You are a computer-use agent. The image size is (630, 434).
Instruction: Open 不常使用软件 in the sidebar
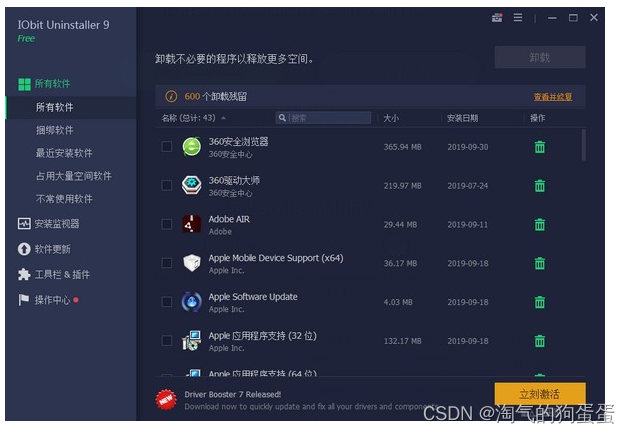(x=64, y=199)
